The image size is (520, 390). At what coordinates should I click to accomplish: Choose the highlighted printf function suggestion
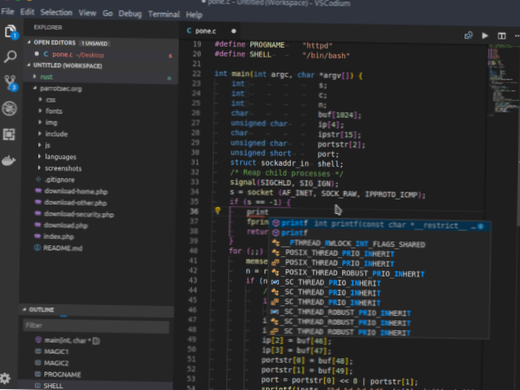point(380,224)
